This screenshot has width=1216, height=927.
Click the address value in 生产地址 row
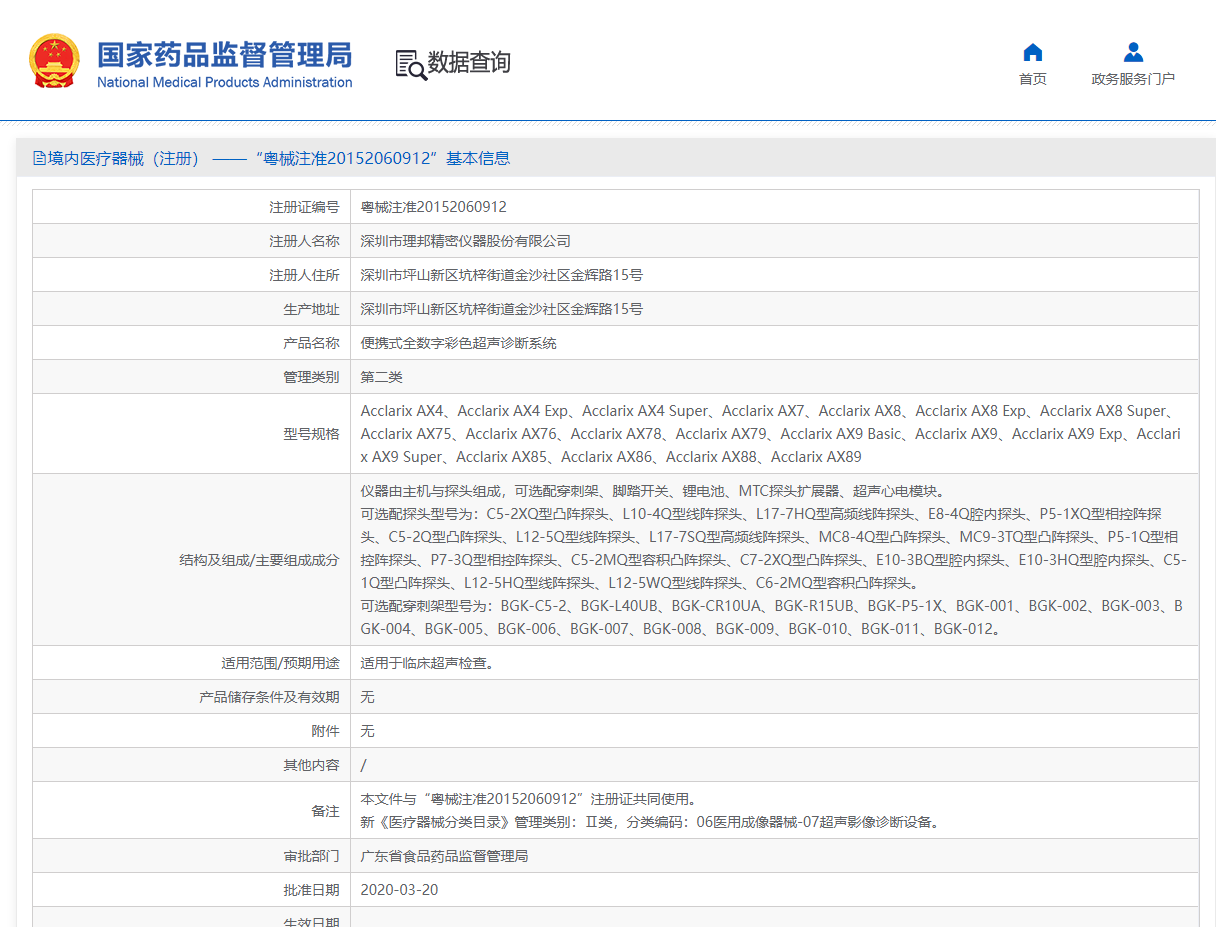(x=502, y=309)
